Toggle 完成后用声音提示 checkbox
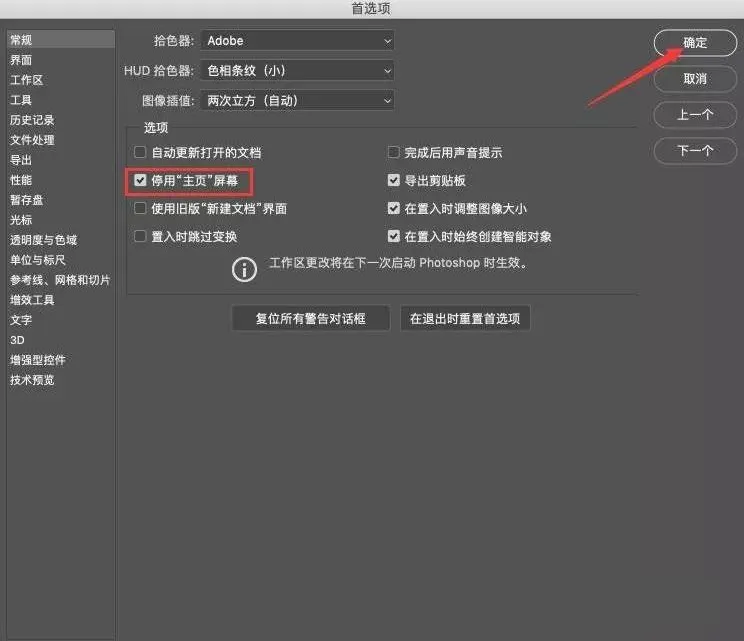 point(393,152)
